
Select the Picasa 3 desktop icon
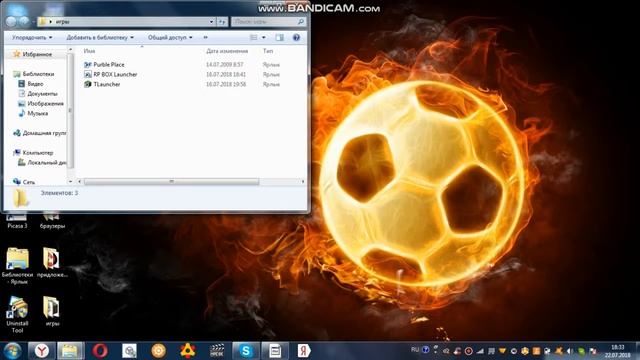pos(17,220)
